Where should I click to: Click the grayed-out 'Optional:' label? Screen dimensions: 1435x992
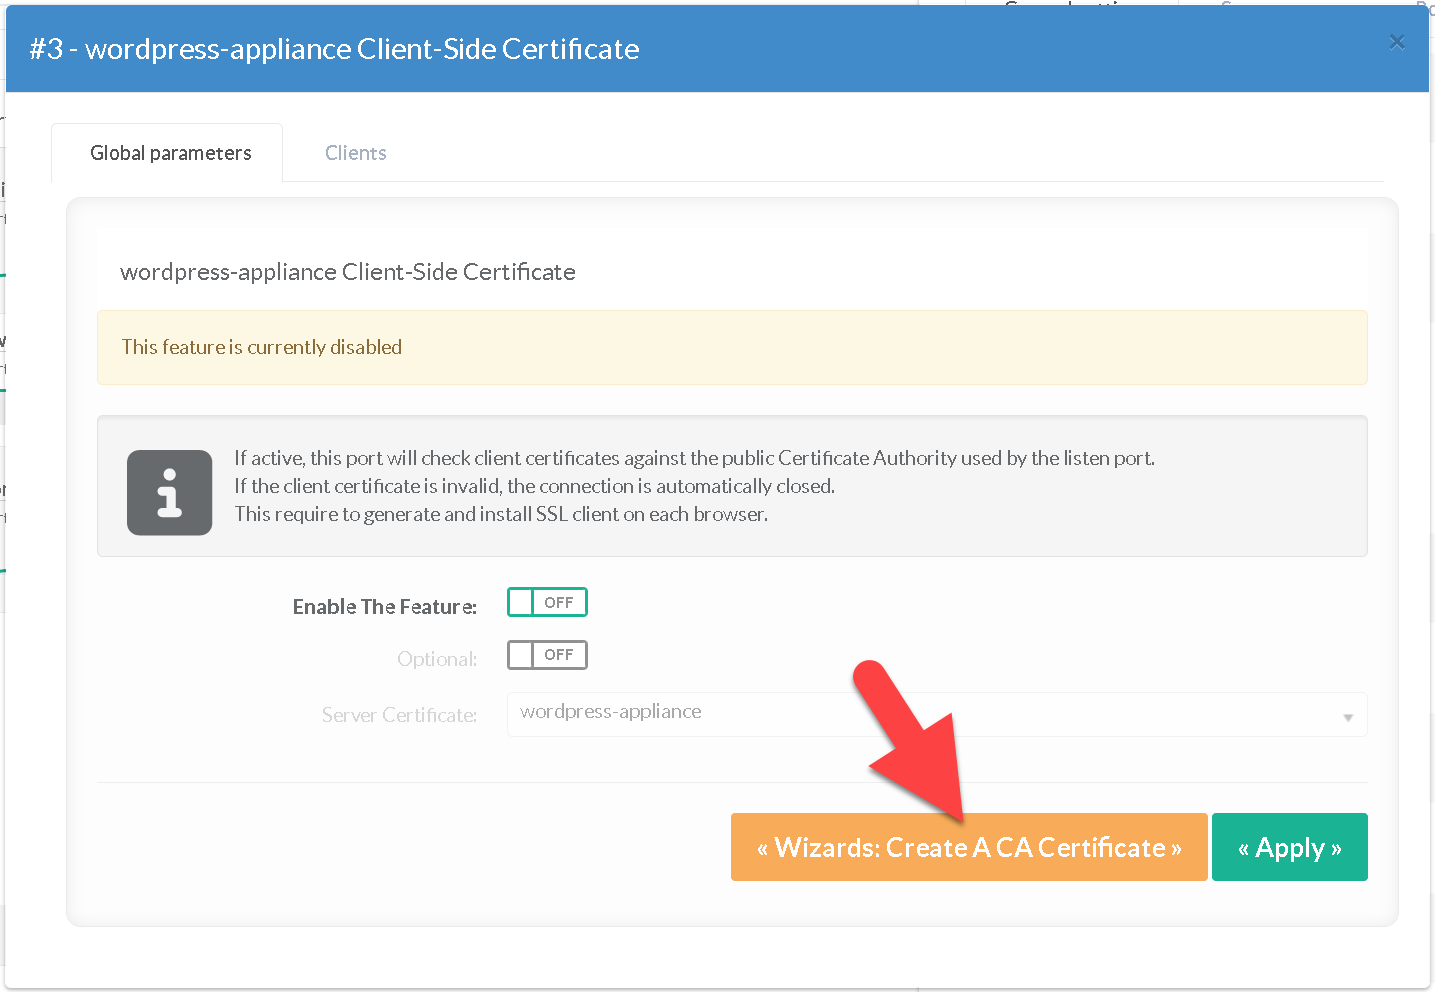[436, 659]
